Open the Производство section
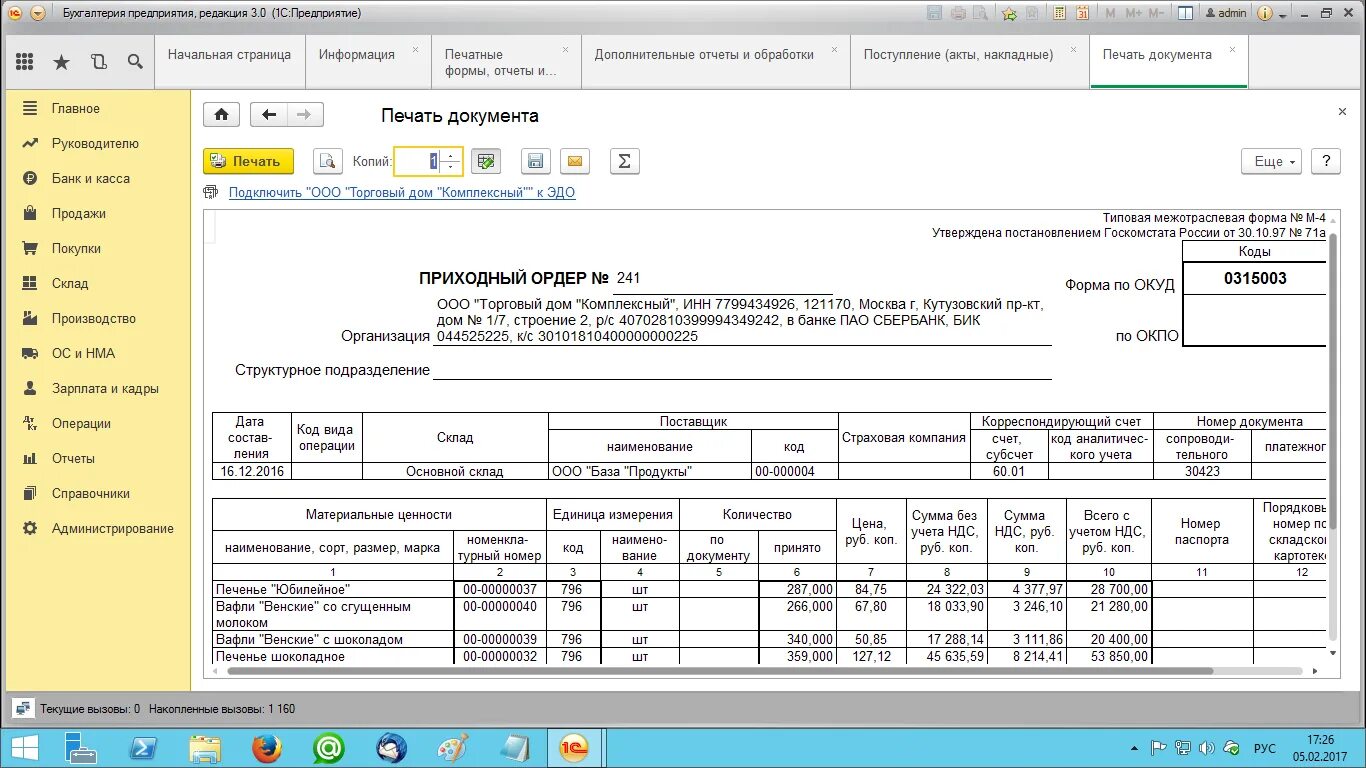 coord(96,318)
